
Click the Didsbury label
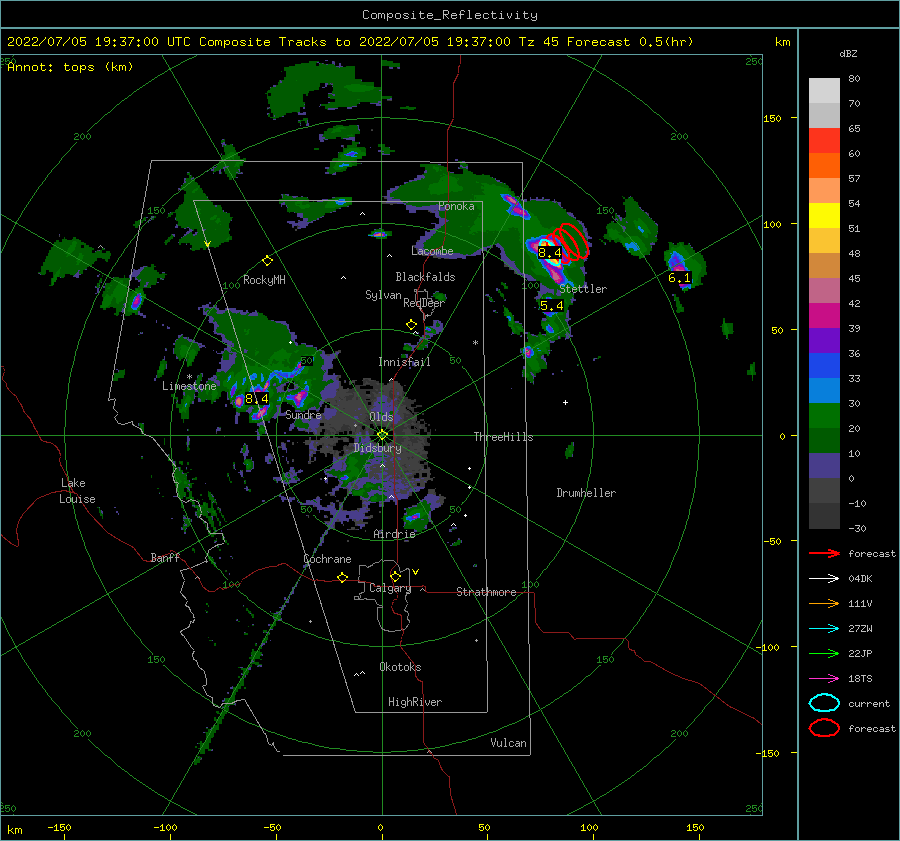(378, 448)
